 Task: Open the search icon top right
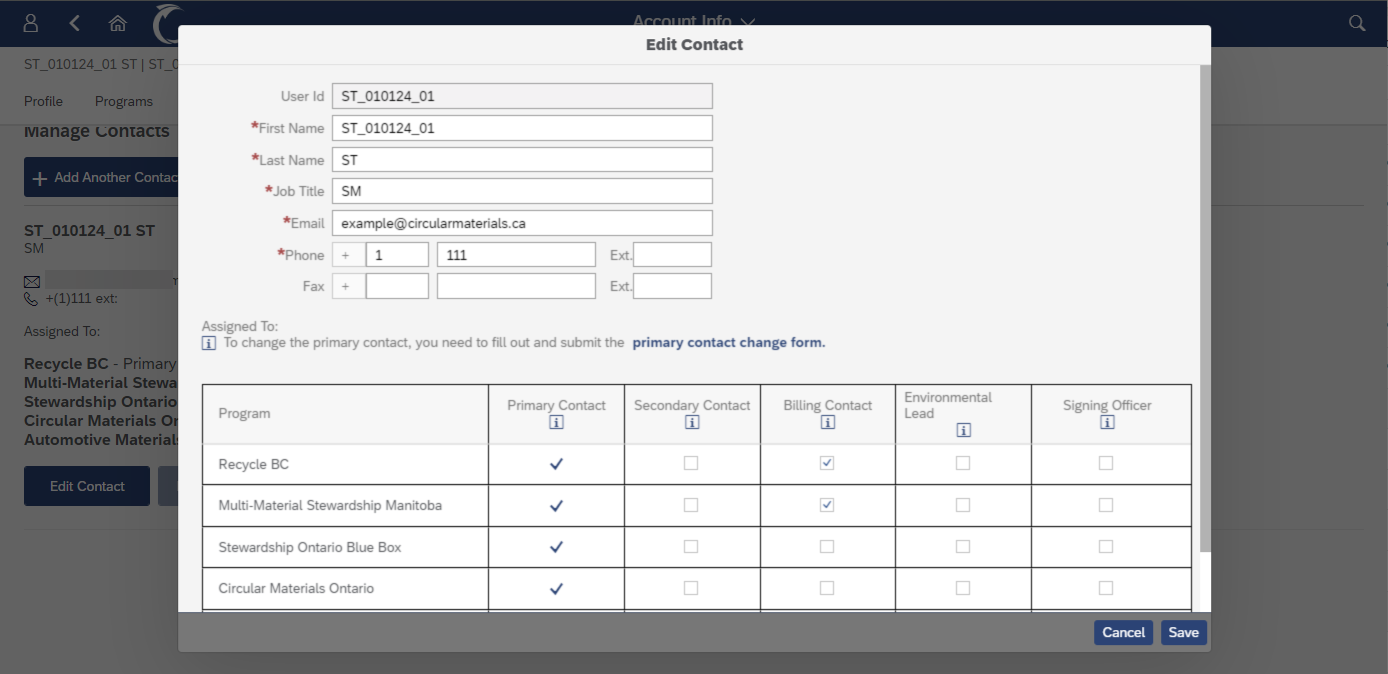(x=1356, y=23)
